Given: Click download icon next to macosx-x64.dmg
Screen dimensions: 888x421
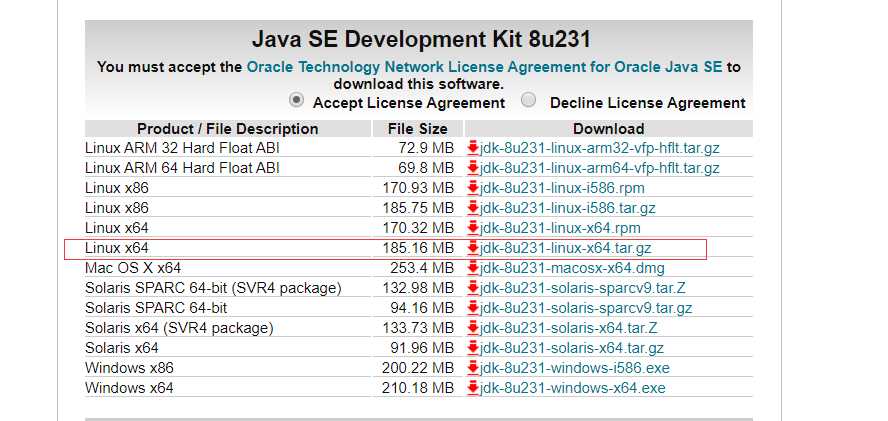Looking at the screenshot, I should point(473,268).
